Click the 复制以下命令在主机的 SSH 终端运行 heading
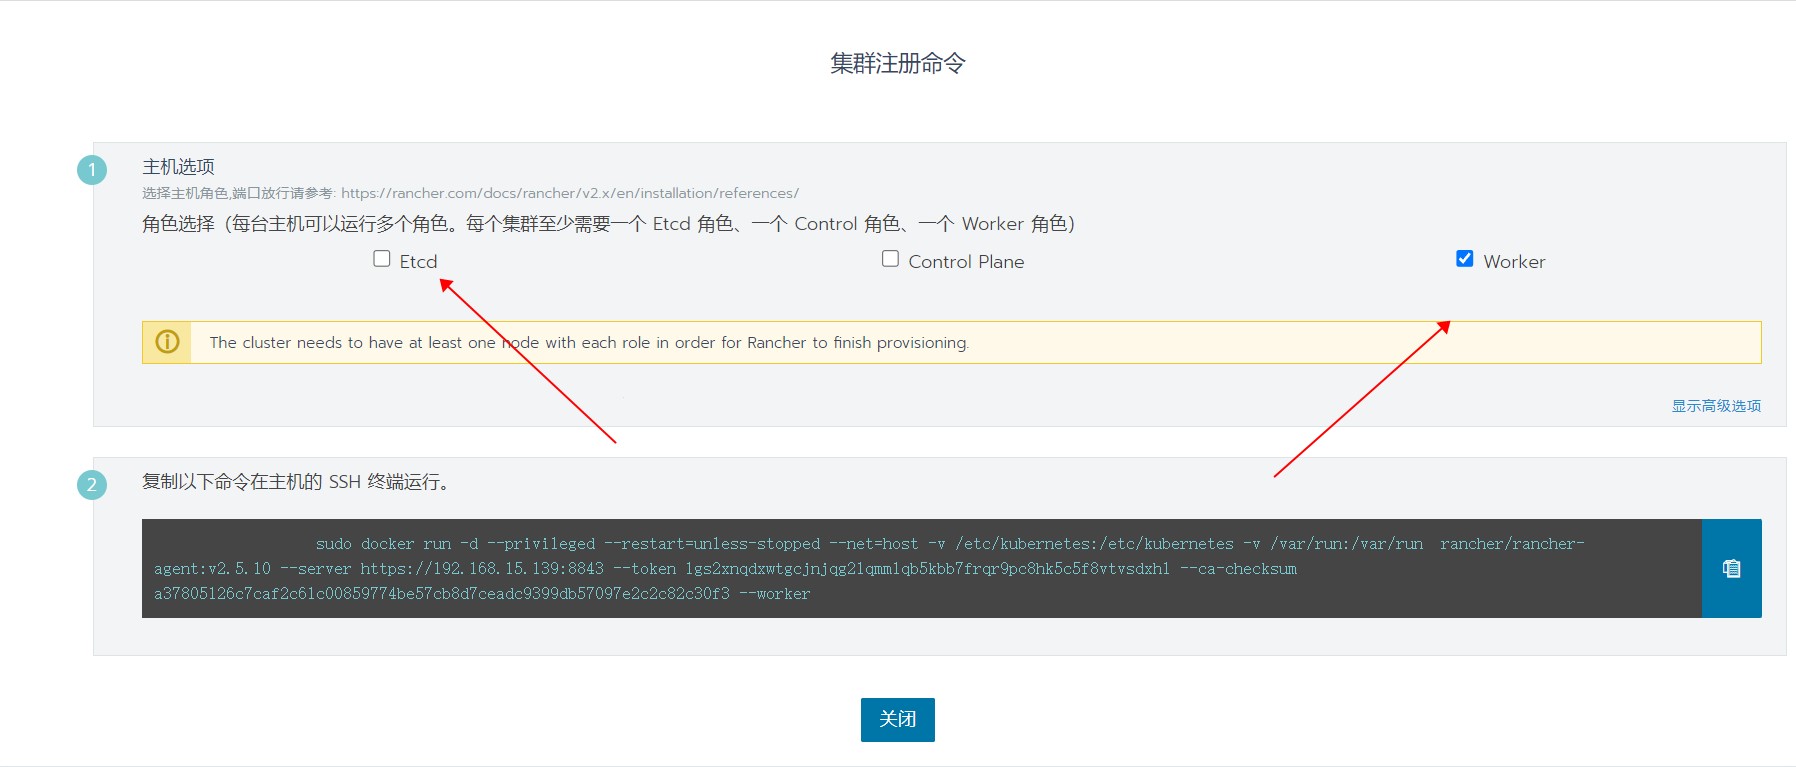1796x767 pixels. pyautogui.click(x=298, y=482)
